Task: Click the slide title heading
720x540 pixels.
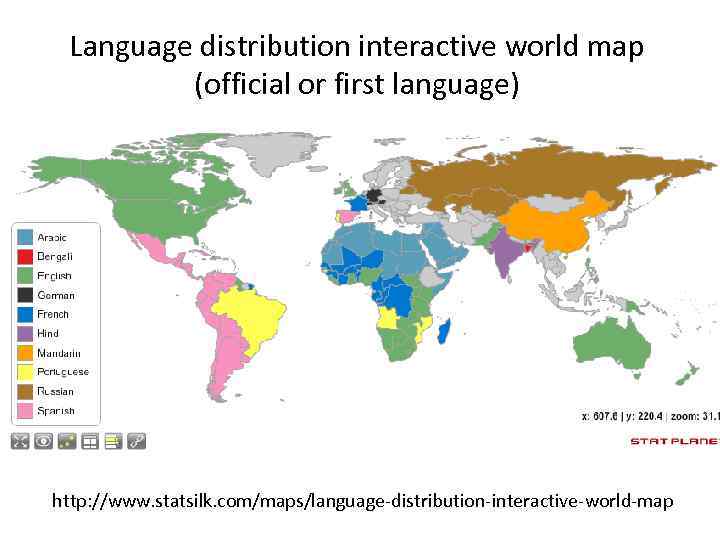Action: point(357,65)
